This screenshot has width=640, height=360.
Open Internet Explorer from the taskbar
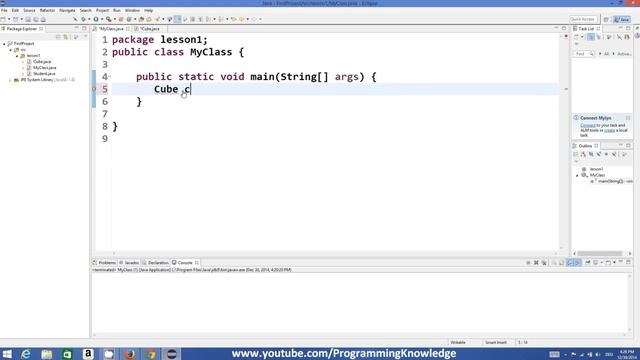(x=26, y=354)
